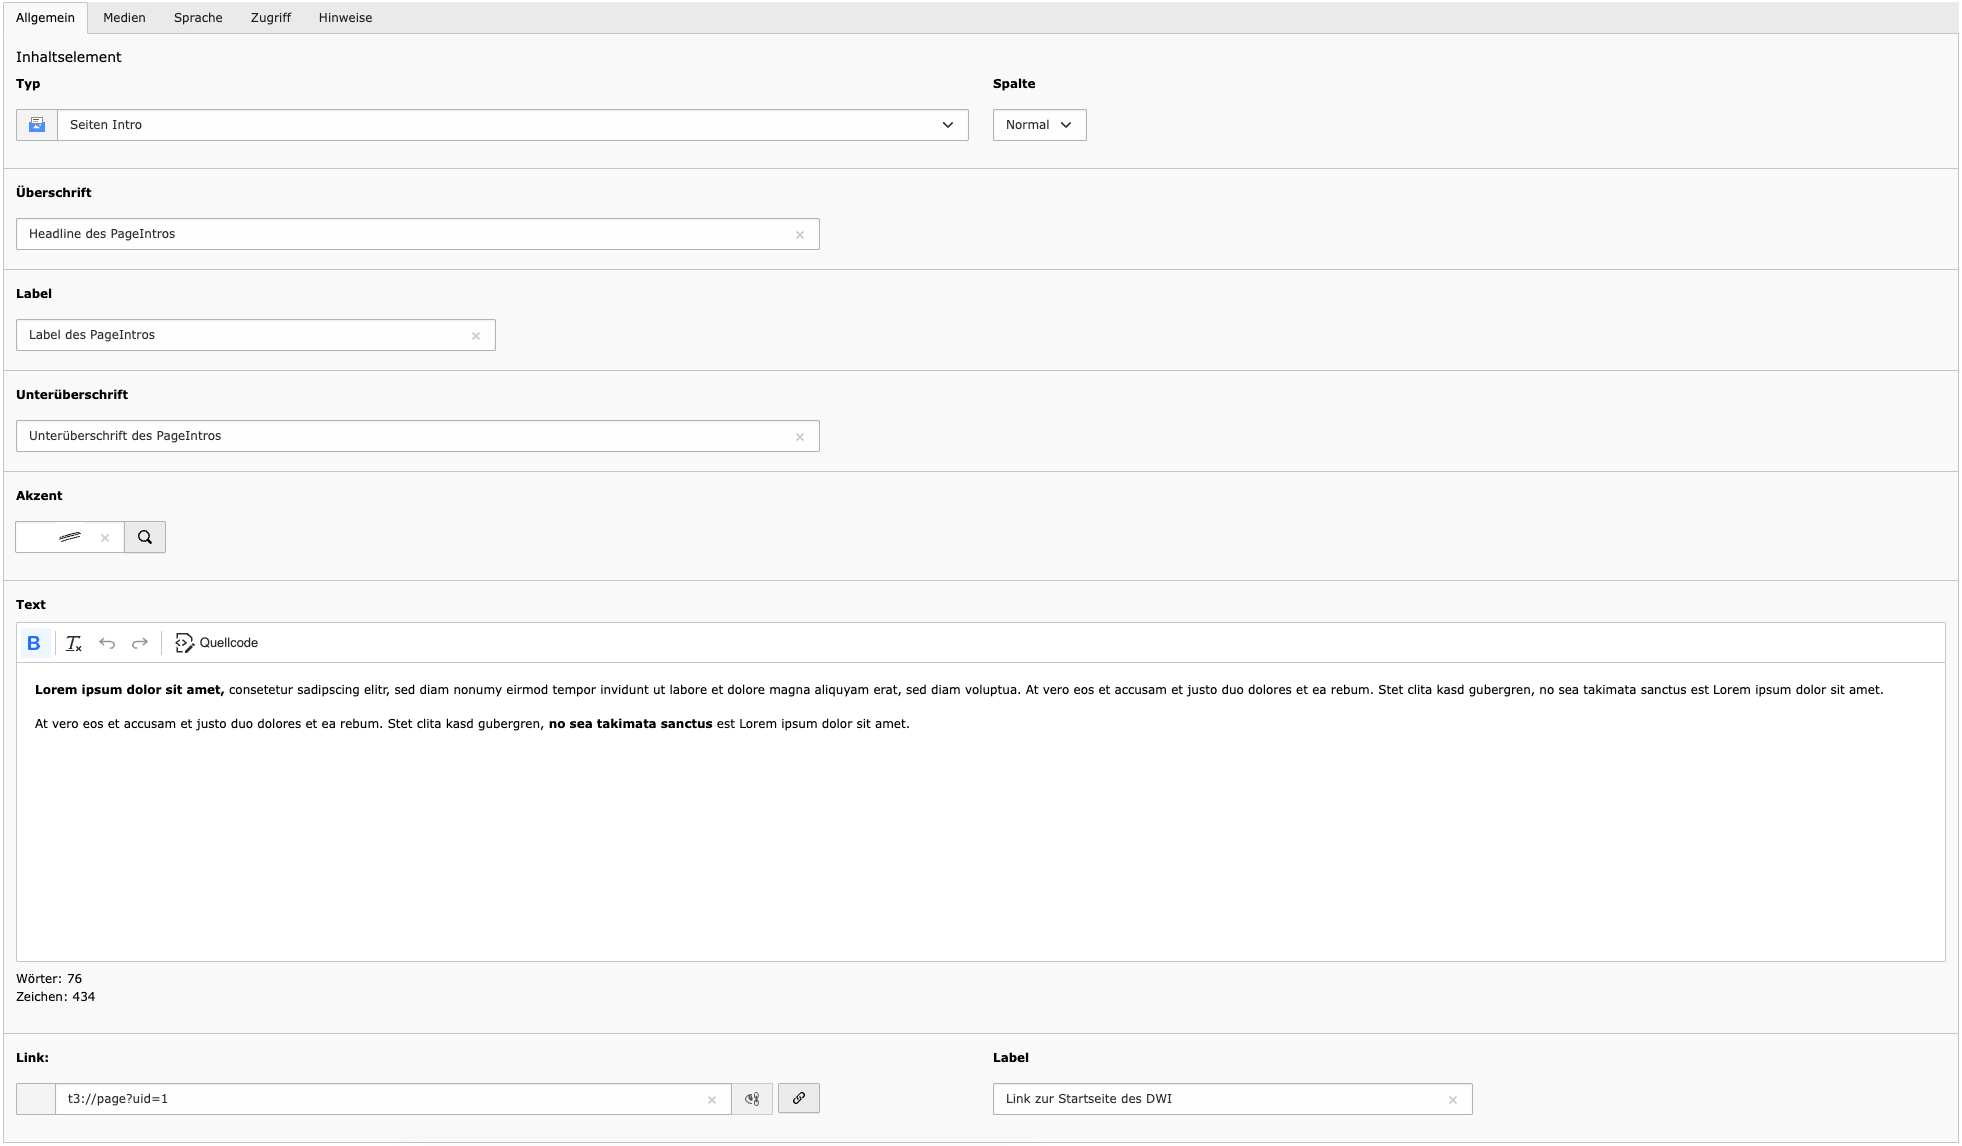
Task: Open the Spalte Normal dropdown
Action: click(1039, 125)
